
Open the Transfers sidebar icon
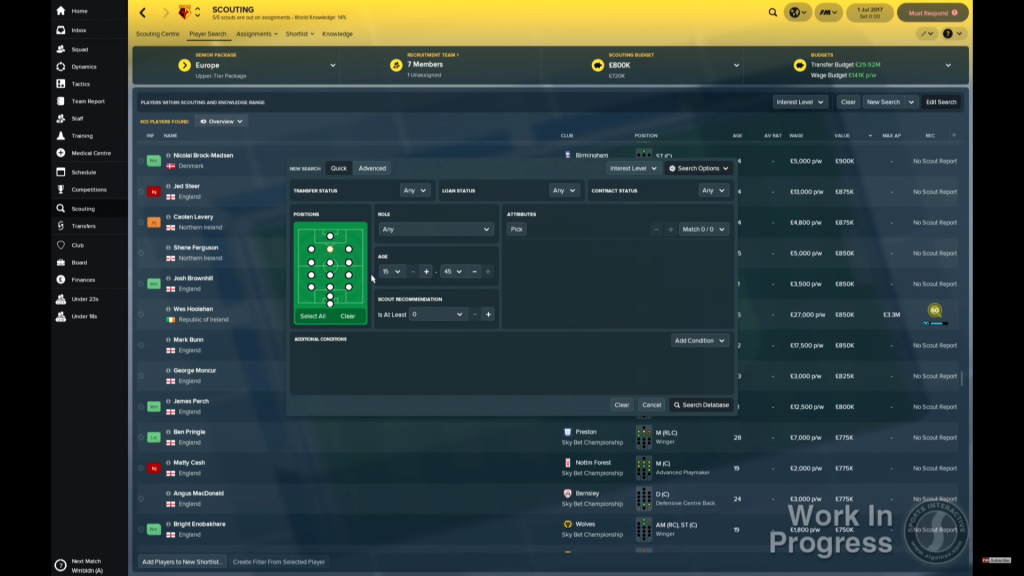click(61, 226)
